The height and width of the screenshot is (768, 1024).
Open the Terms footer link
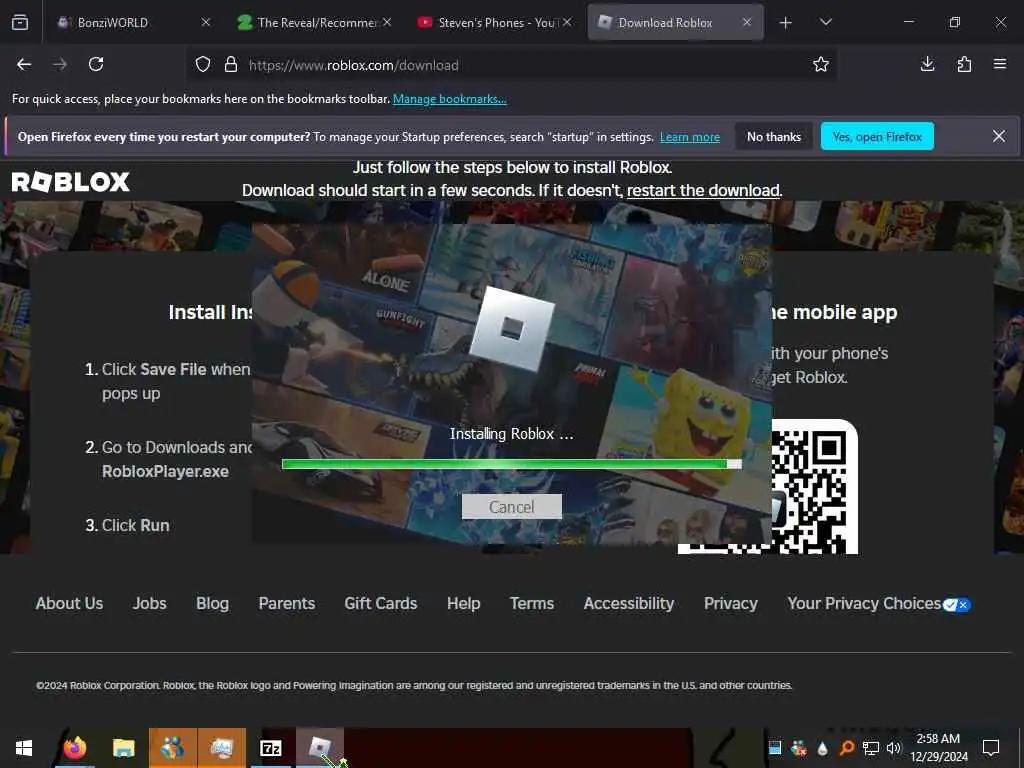pyautogui.click(x=532, y=603)
